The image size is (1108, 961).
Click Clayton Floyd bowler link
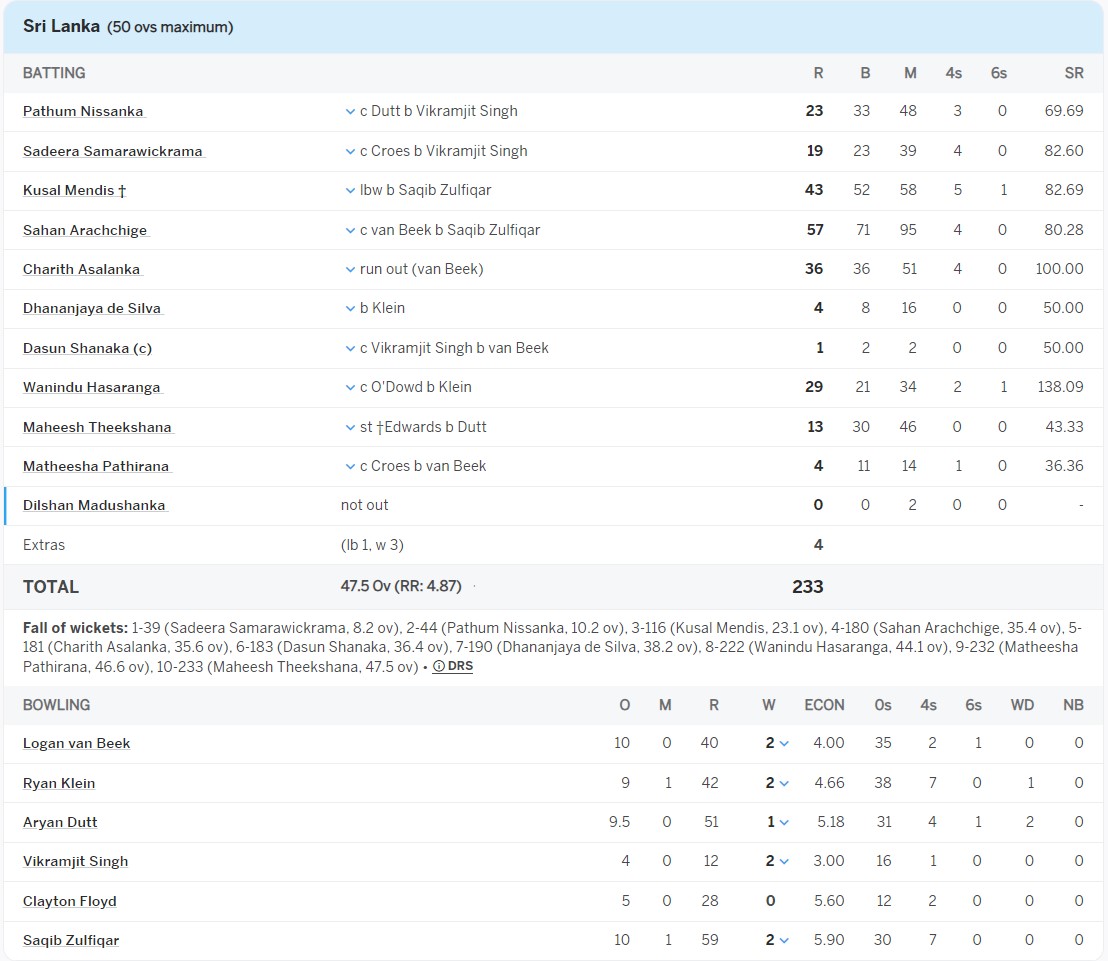(70, 902)
